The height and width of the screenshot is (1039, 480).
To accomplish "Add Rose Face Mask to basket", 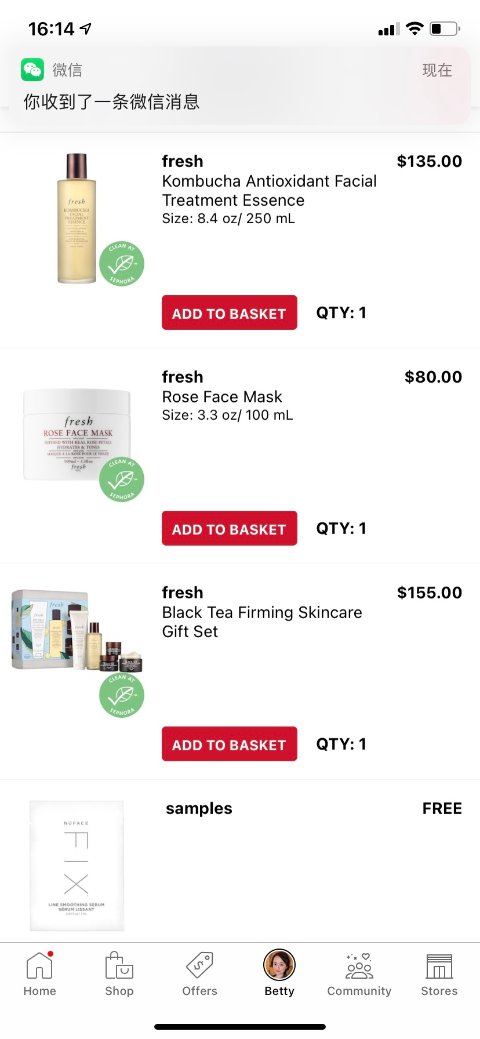I will tap(229, 528).
